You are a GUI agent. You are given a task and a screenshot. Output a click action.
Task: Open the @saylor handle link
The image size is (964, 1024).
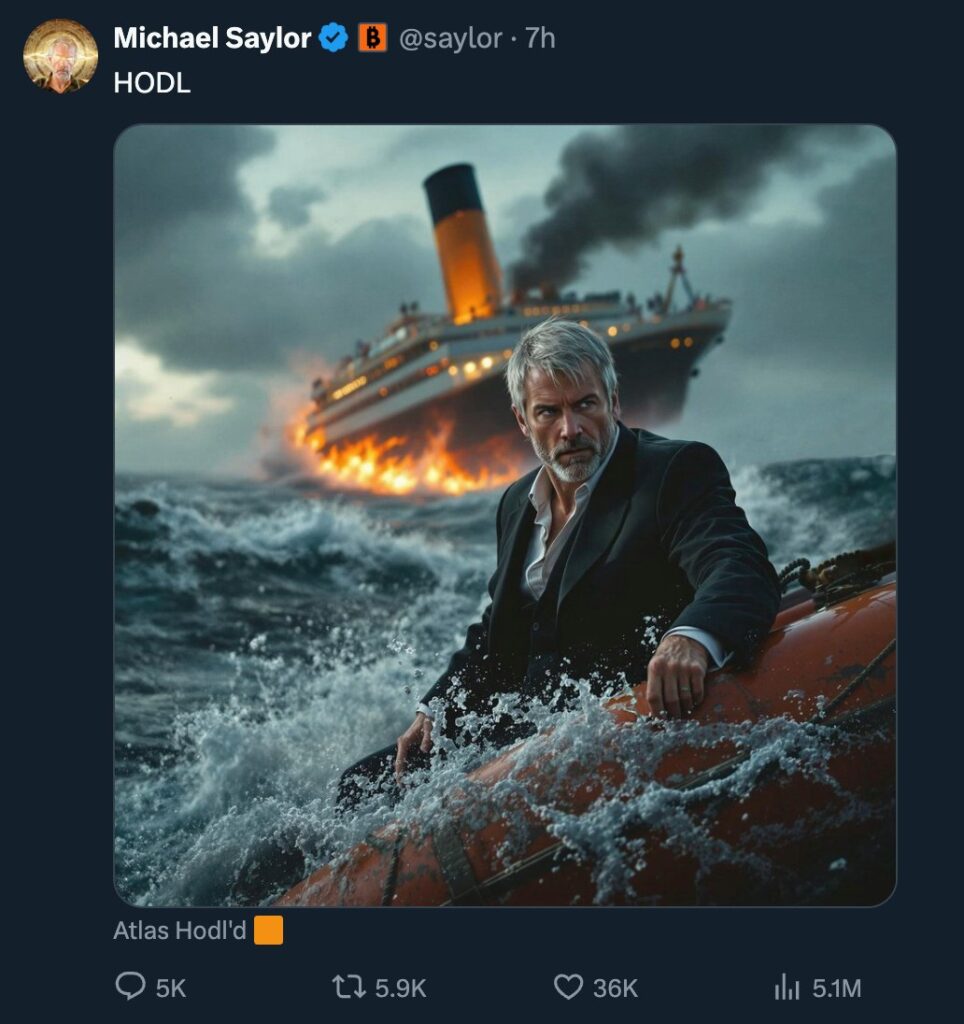(x=451, y=39)
